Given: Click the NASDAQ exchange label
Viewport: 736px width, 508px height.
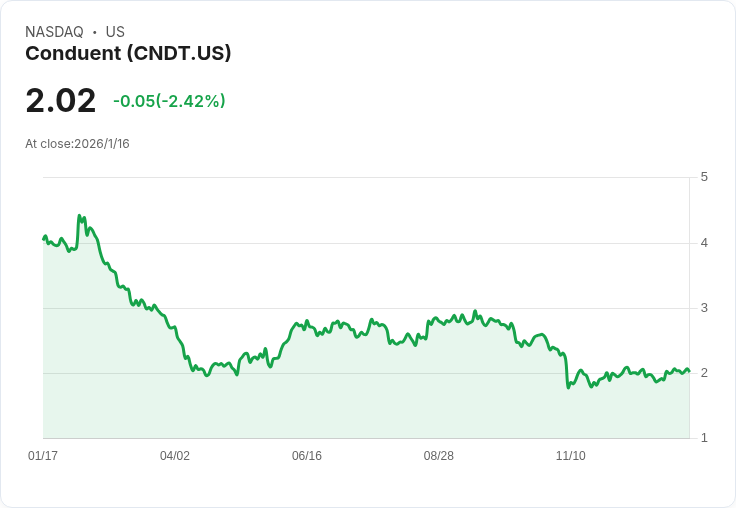Looking at the screenshot, I should (x=54, y=32).
